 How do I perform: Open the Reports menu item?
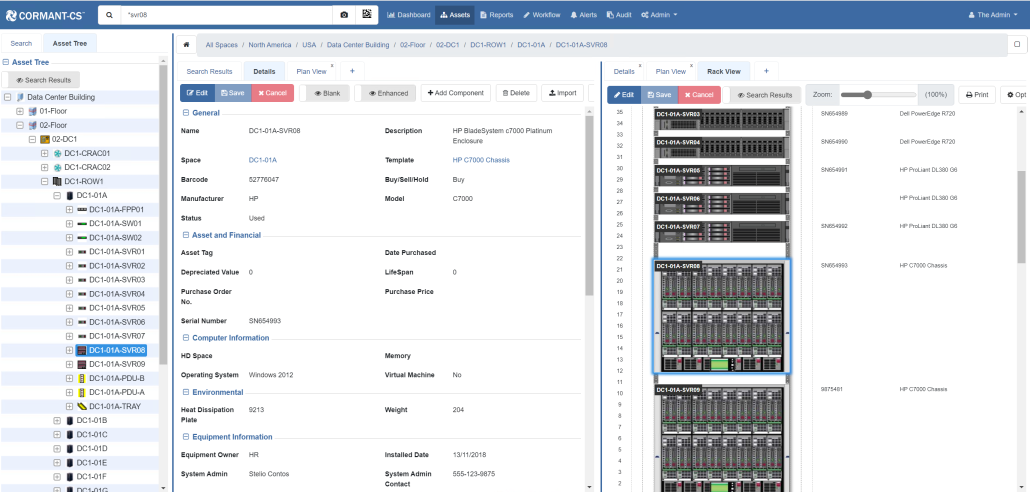tap(496, 15)
